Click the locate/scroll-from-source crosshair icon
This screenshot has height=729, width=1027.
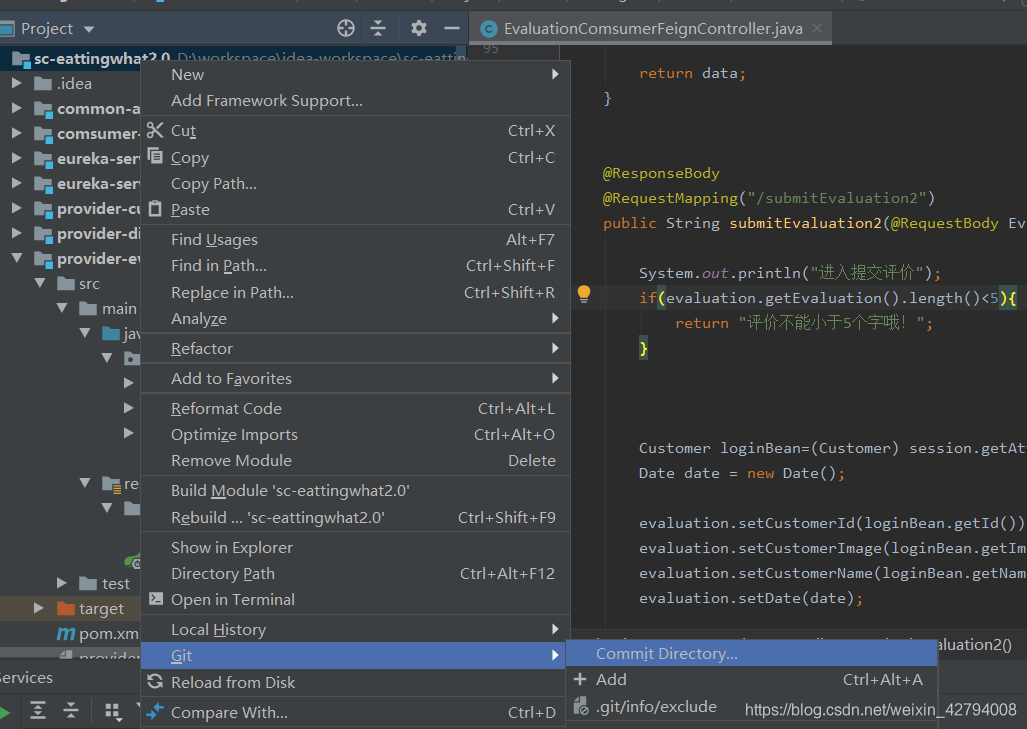click(346, 28)
